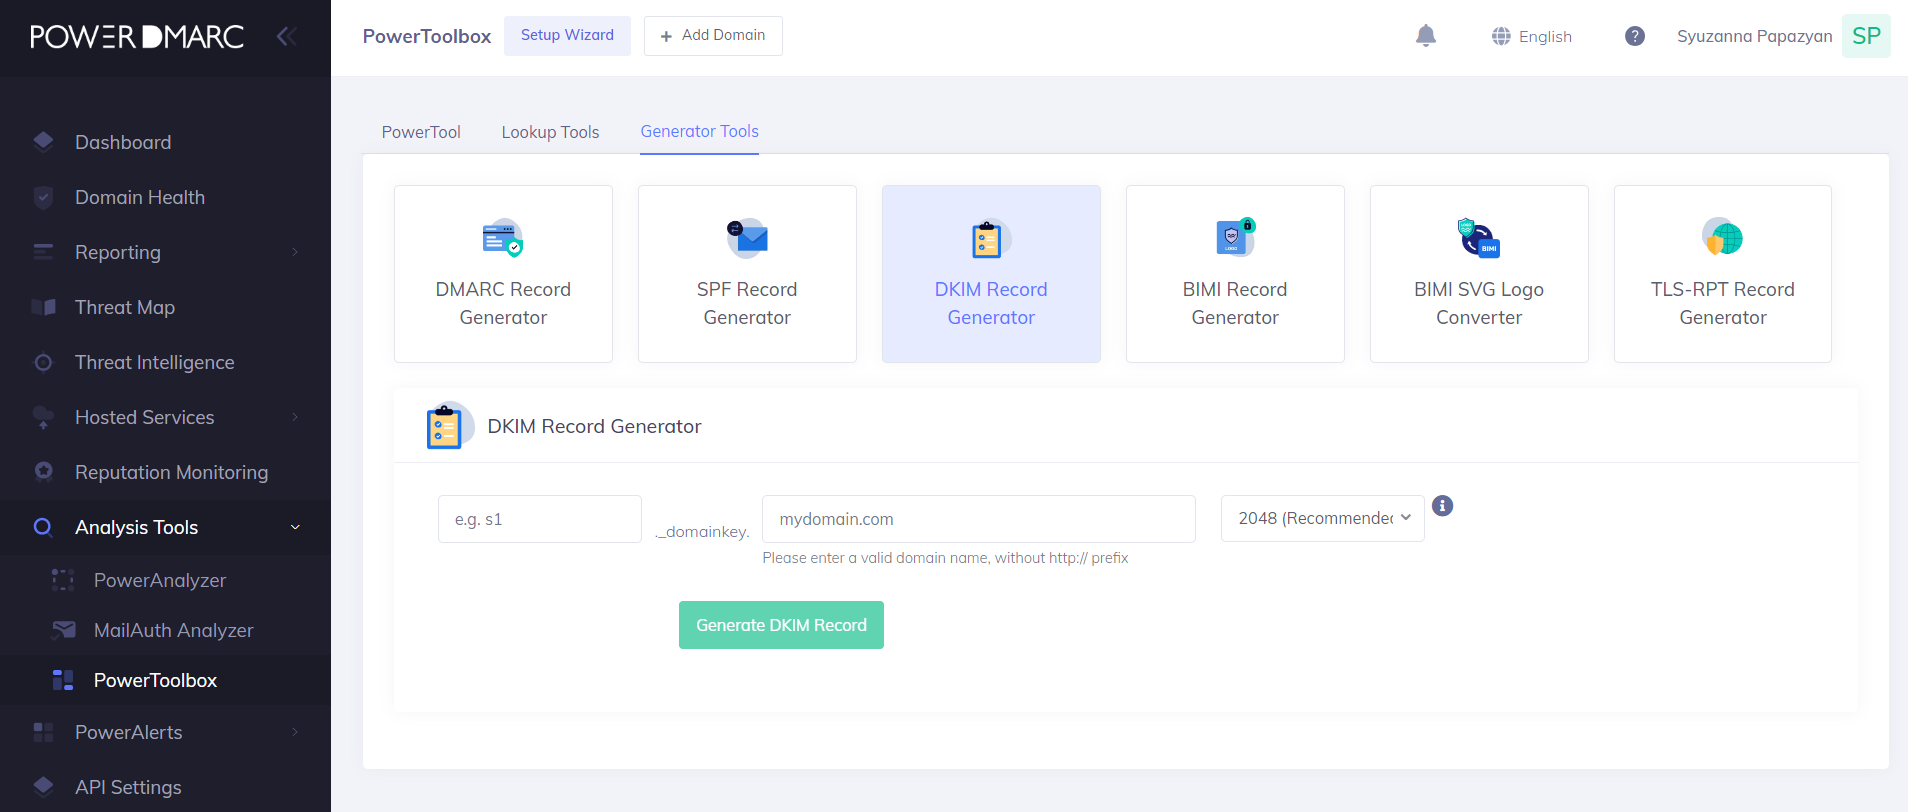Click the Setup Wizard button
This screenshot has width=1908, height=812.
(x=567, y=36)
